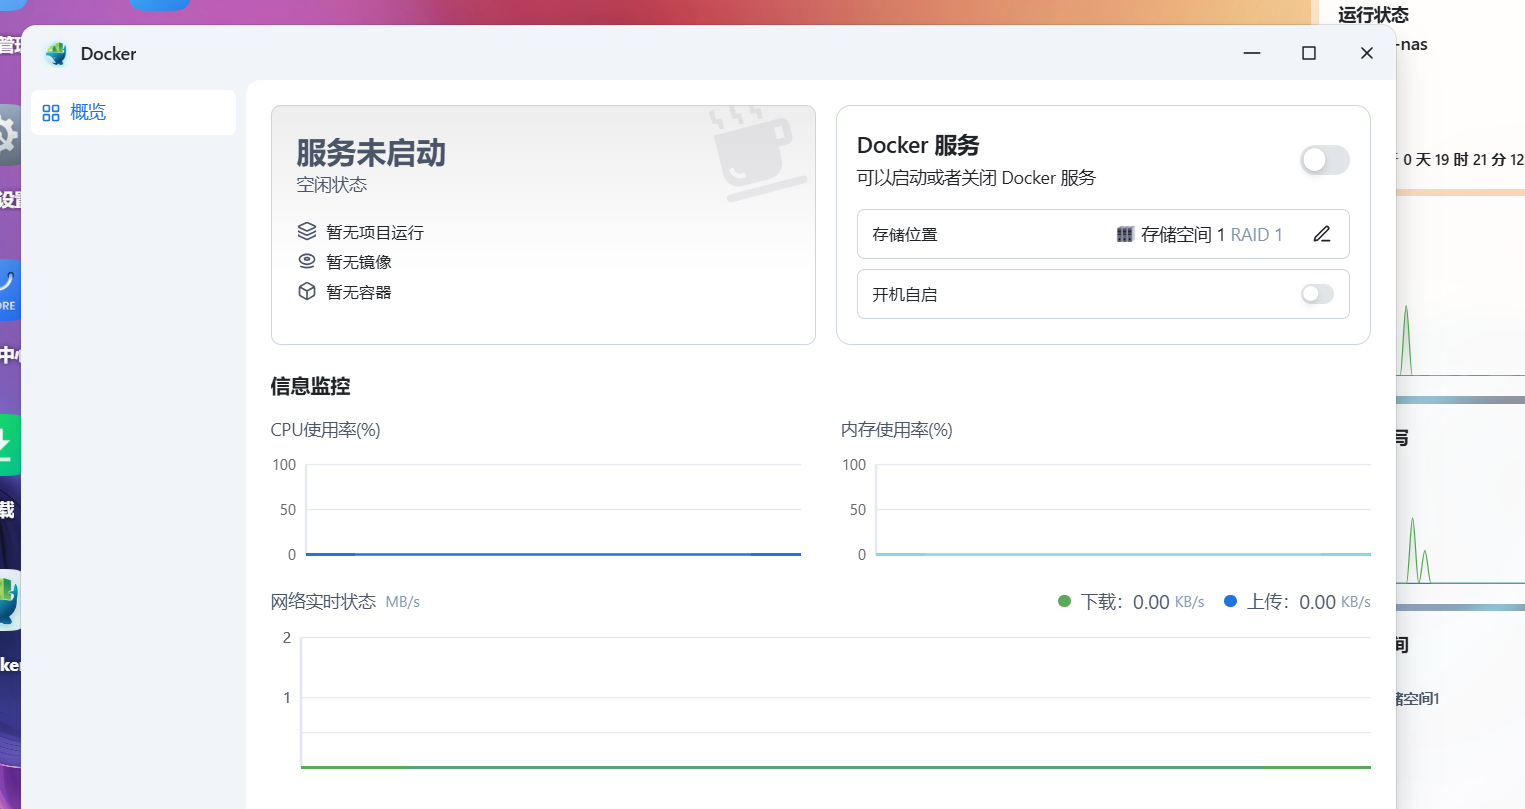
Task: Click the 下载 0.00 KB/s value
Action: point(1168,602)
